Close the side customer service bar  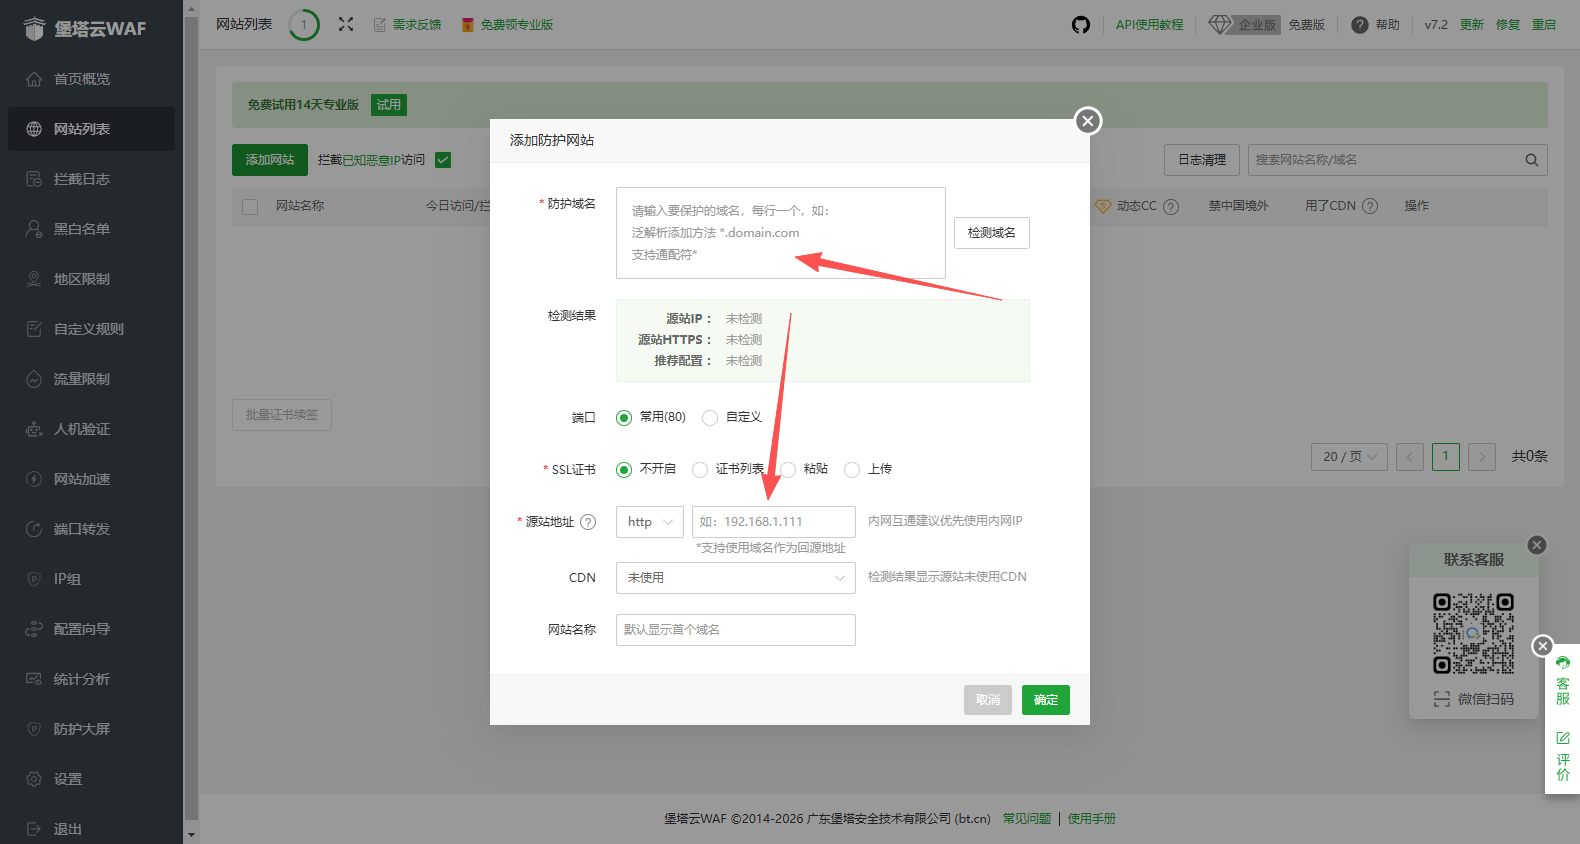click(x=1543, y=646)
